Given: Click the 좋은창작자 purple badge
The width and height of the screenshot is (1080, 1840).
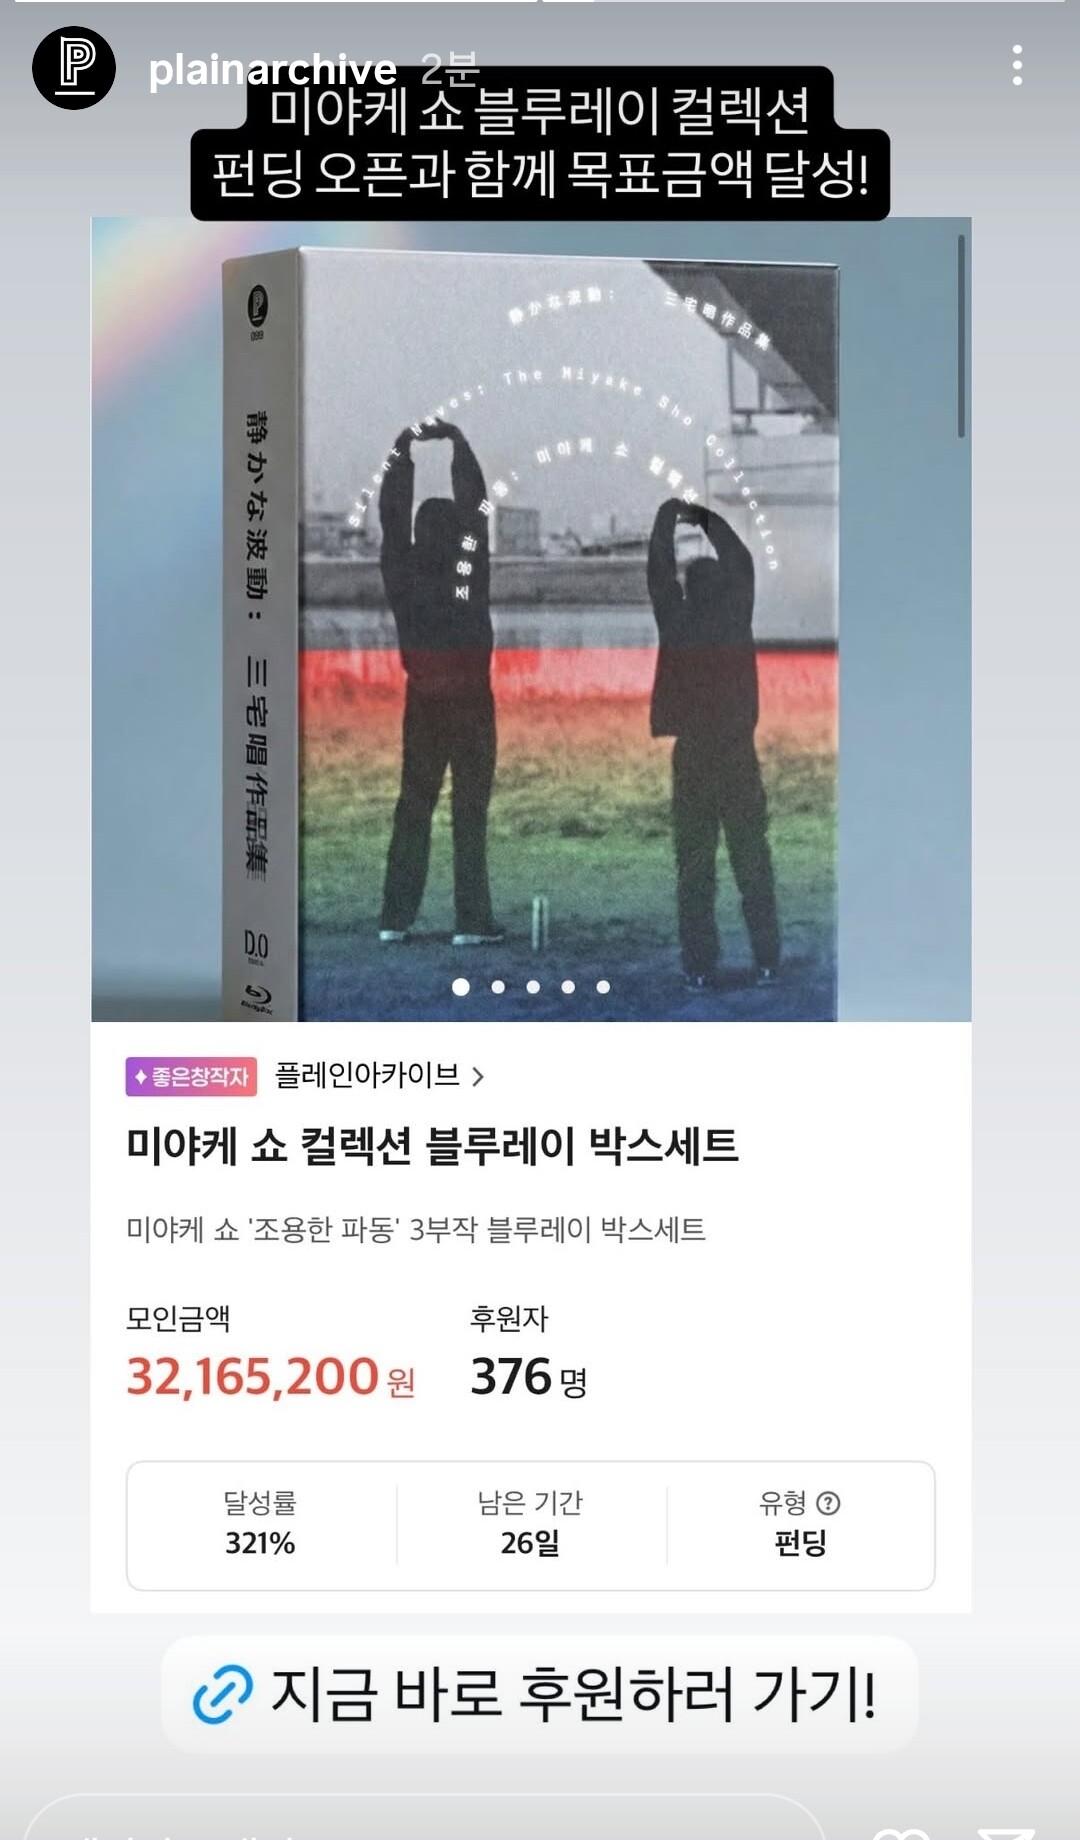Looking at the screenshot, I should pos(191,1076).
